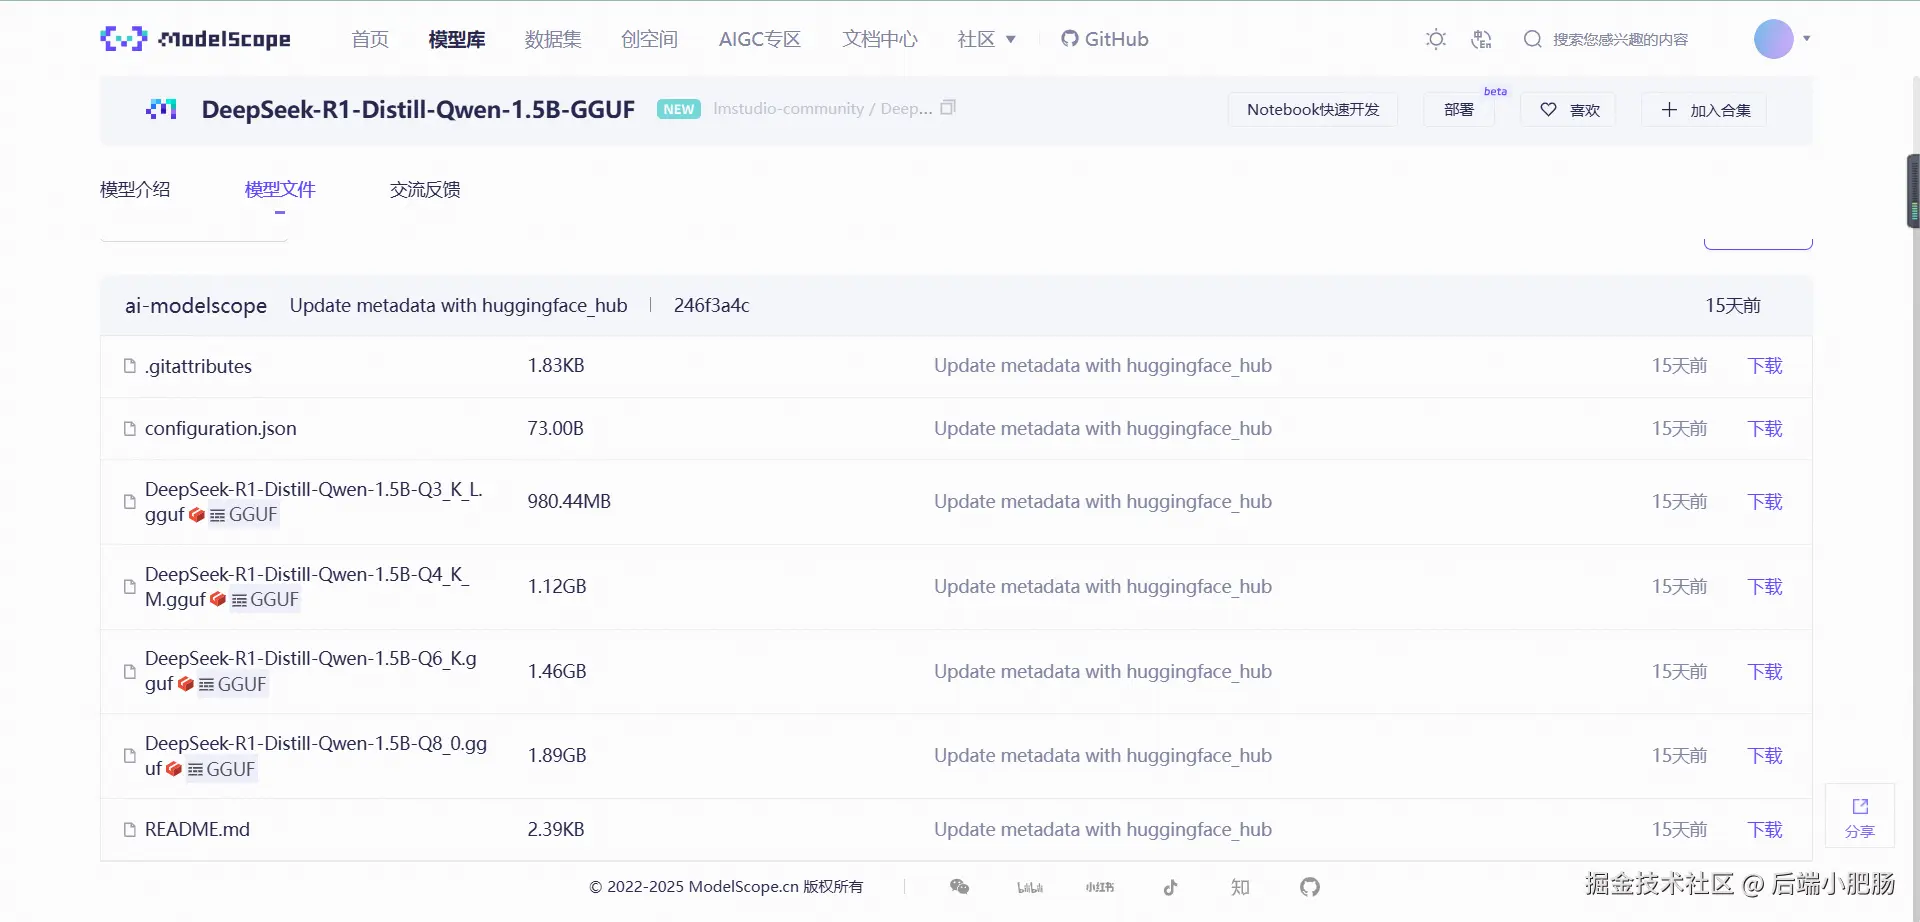The height and width of the screenshot is (922, 1920).
Task: Click the 部署 button
Action: tap(1459, 110)
